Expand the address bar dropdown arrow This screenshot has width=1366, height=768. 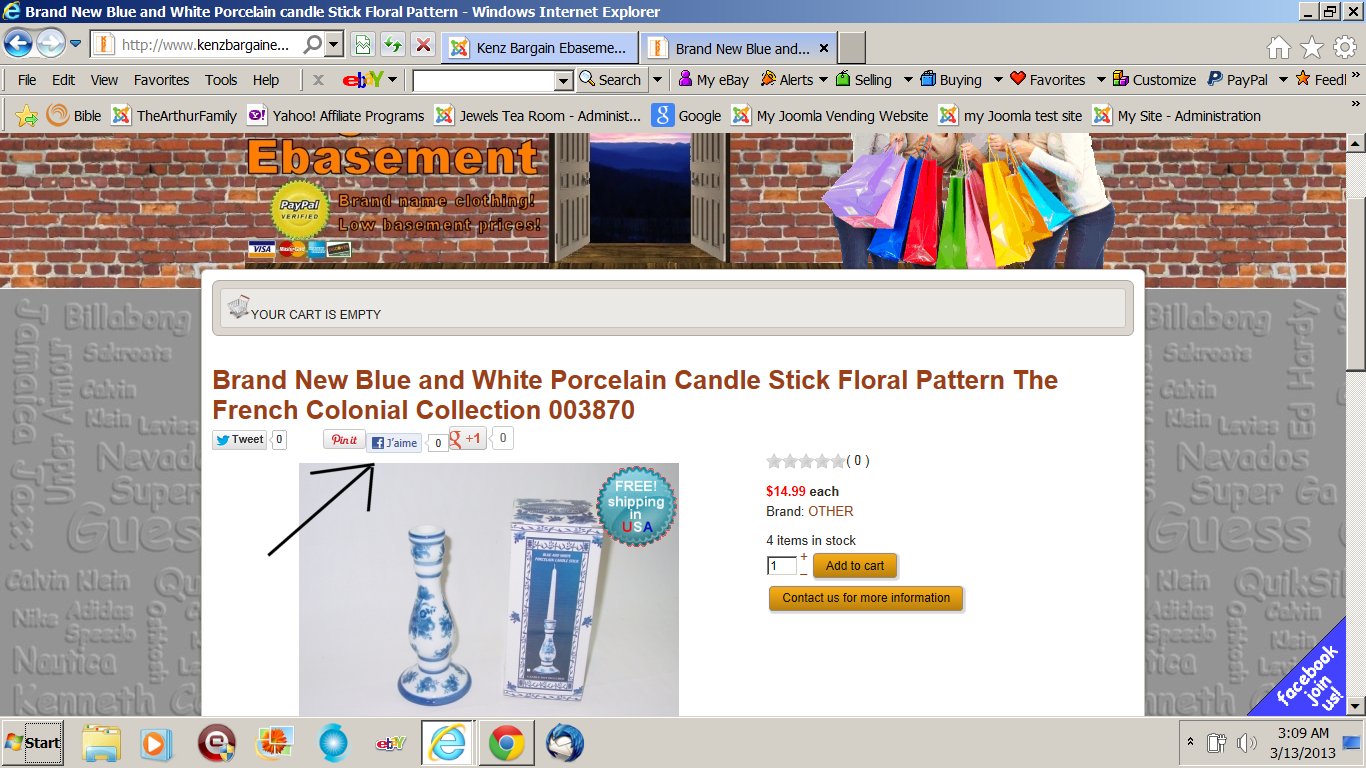(x=333, y=45)
